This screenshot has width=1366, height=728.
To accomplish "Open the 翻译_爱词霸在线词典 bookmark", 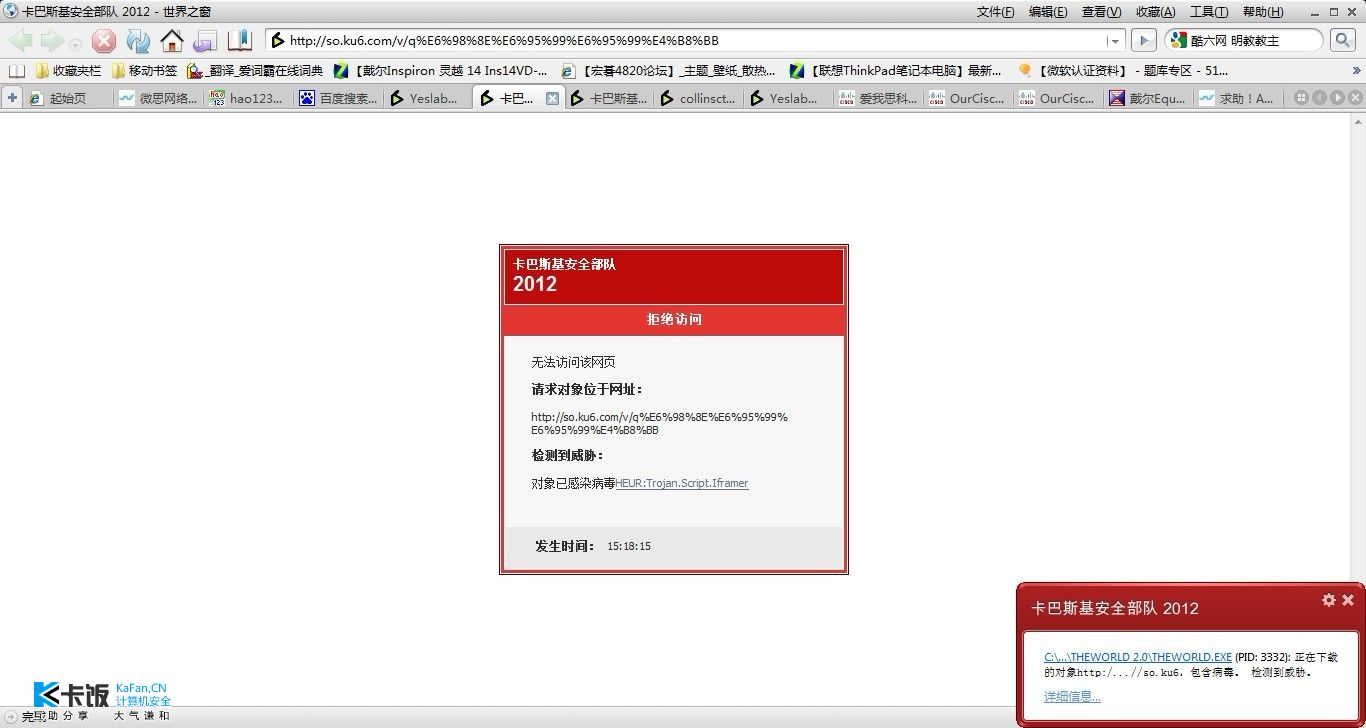I will click(x=255, y=71).
